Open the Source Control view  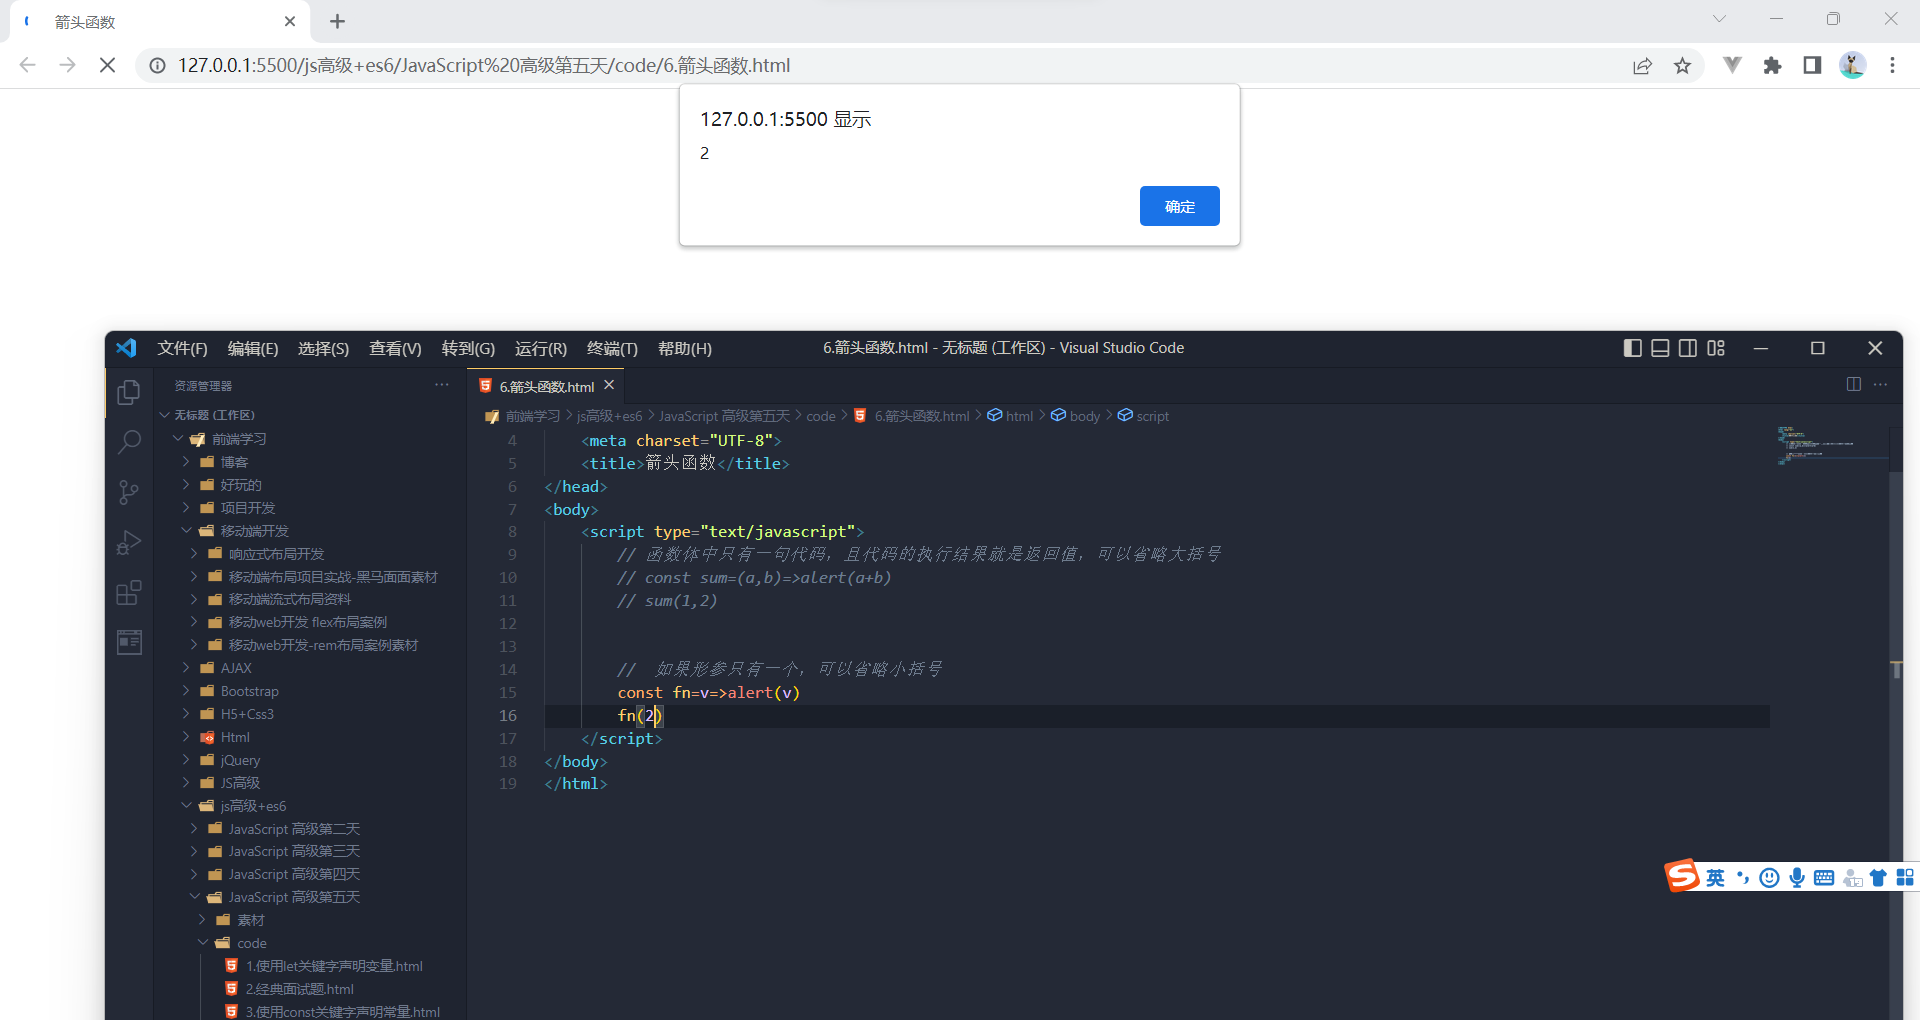pyautogui.click(x=128, y=492)
